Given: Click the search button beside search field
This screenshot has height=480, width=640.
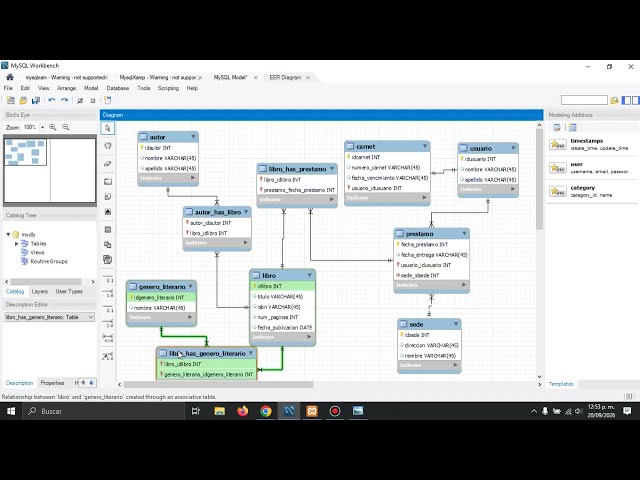Looking at the screenshot, I should [614, 100].
